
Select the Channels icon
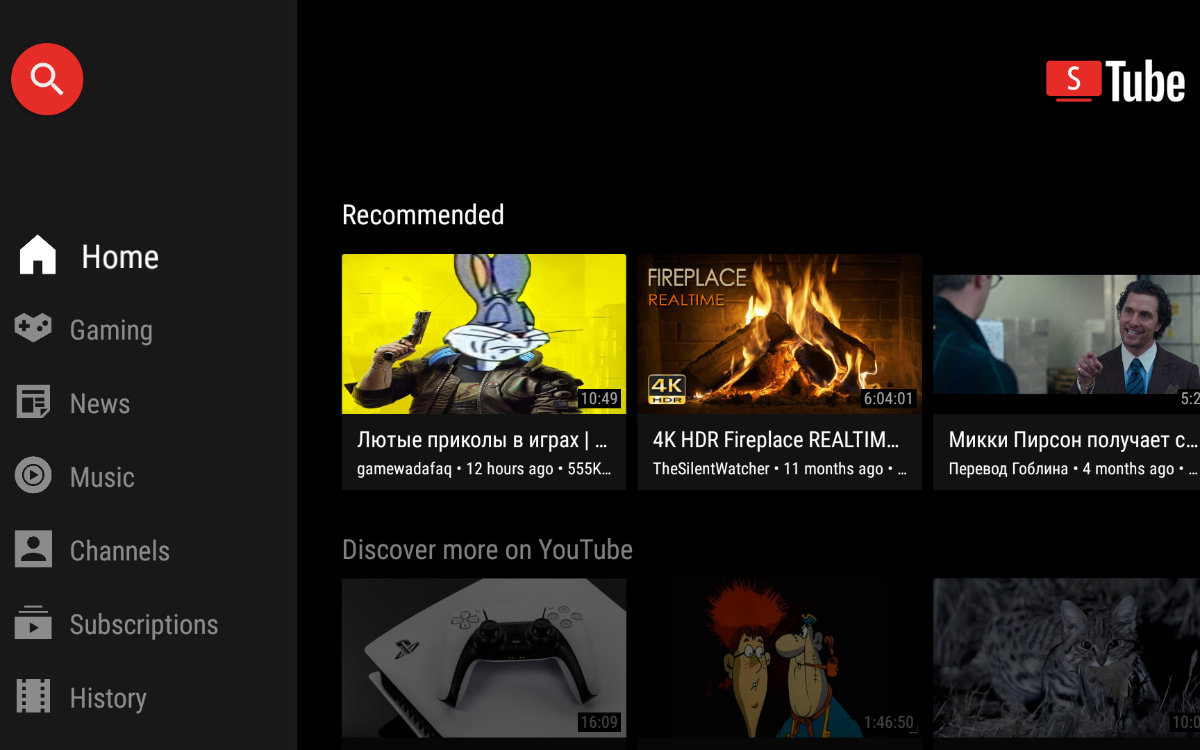coord(33,551)
